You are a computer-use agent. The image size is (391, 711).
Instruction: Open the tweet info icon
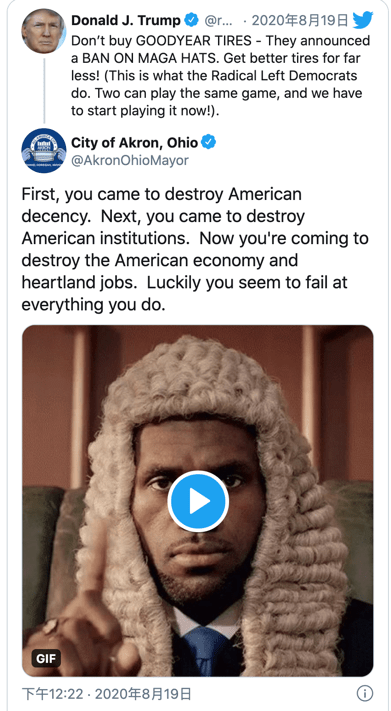tap(365, 692)
